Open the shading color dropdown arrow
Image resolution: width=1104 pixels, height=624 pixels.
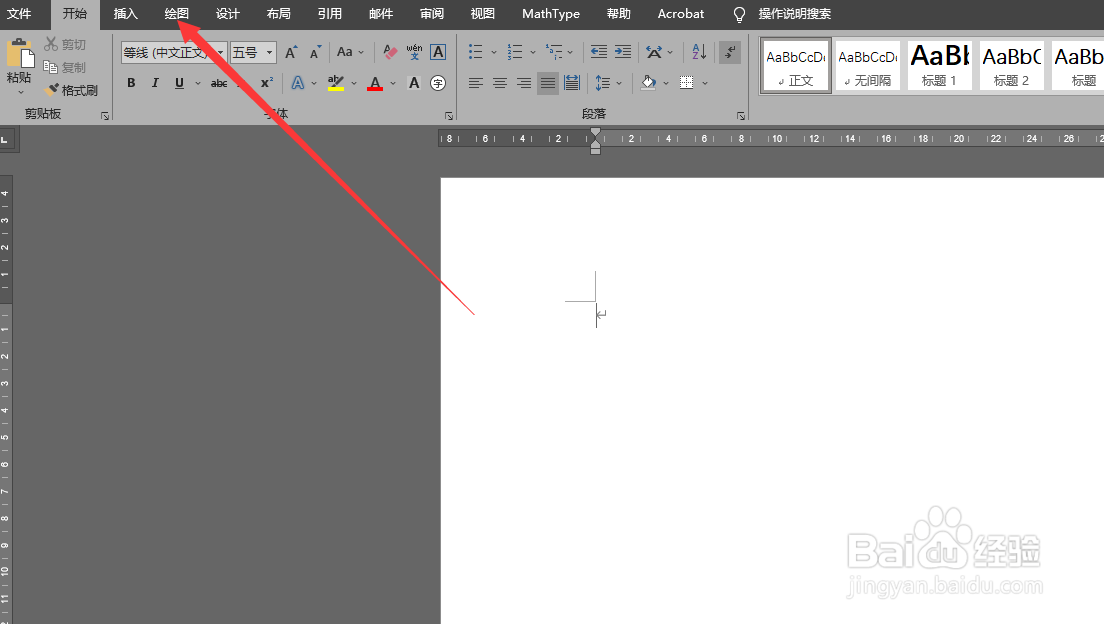click(666, 83)
